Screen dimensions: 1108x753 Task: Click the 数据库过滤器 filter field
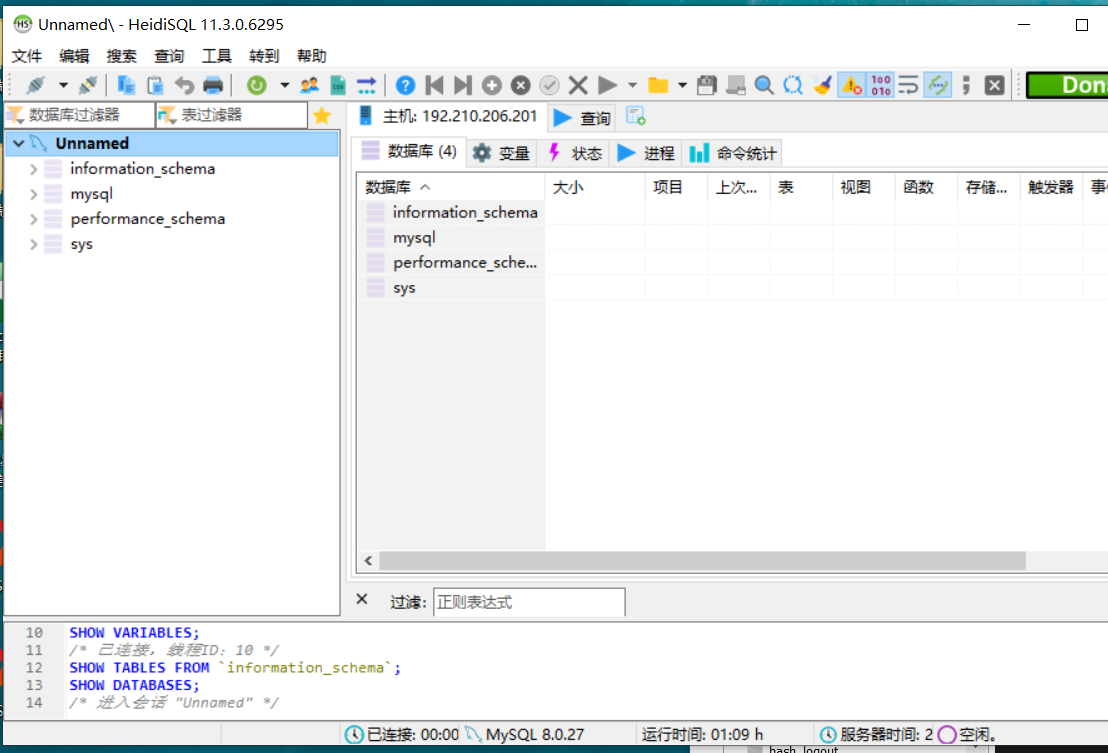79,115
